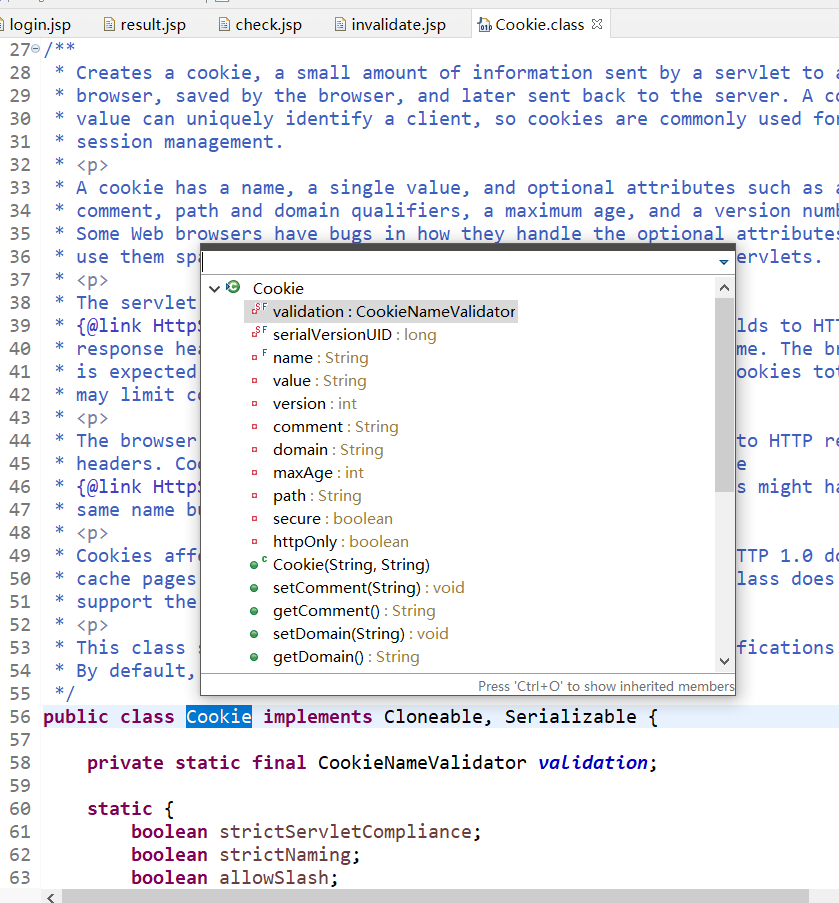Click the class file icon on Cookie.class tab

[485, 25]
